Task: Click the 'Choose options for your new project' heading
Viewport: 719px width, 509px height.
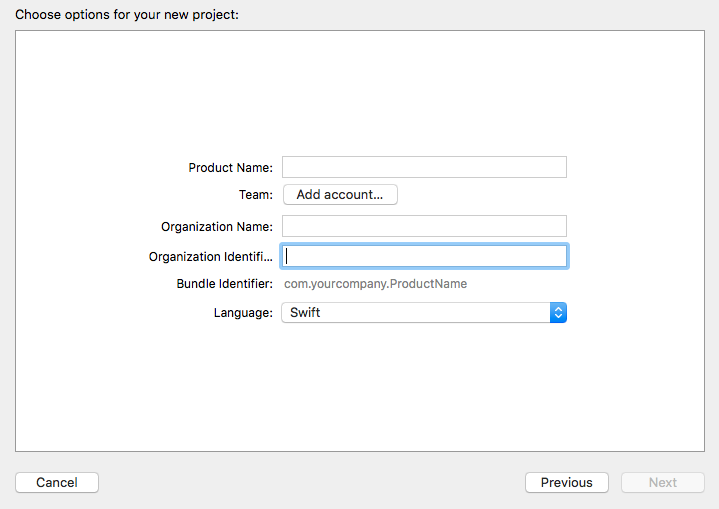Action: coord(127,15)
